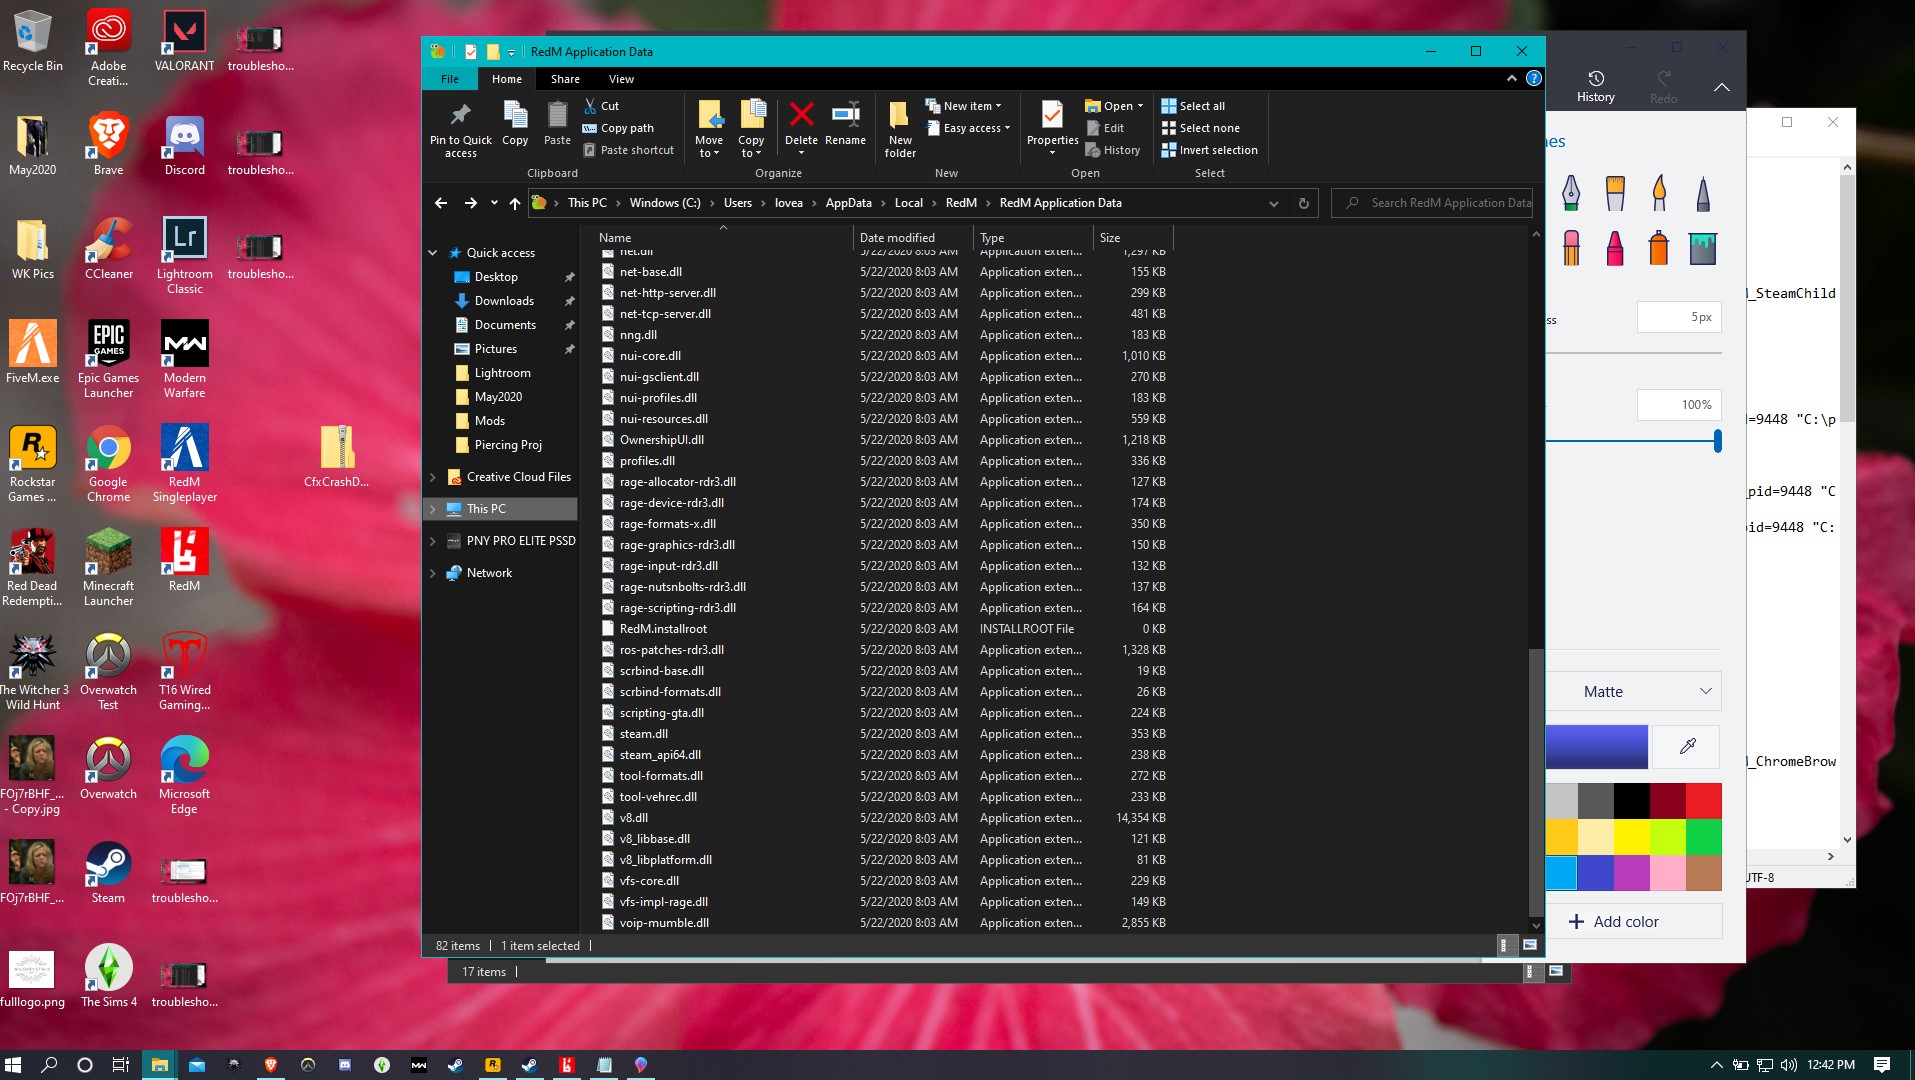Click the Paste icon in the ribbon
The width and height of the screenshot is (1915, 1080).
557,115
